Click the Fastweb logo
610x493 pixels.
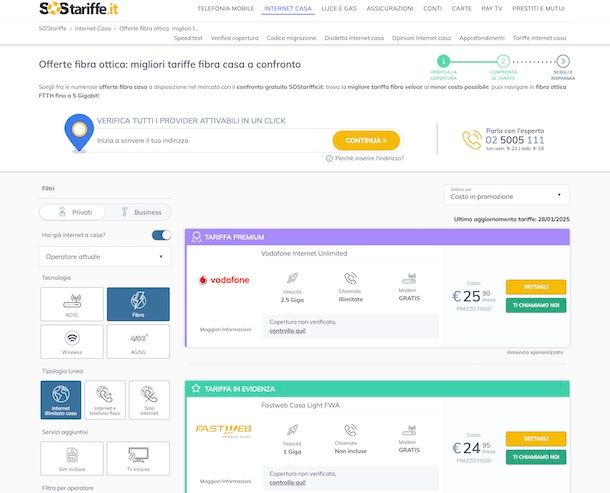coord(224,430)
